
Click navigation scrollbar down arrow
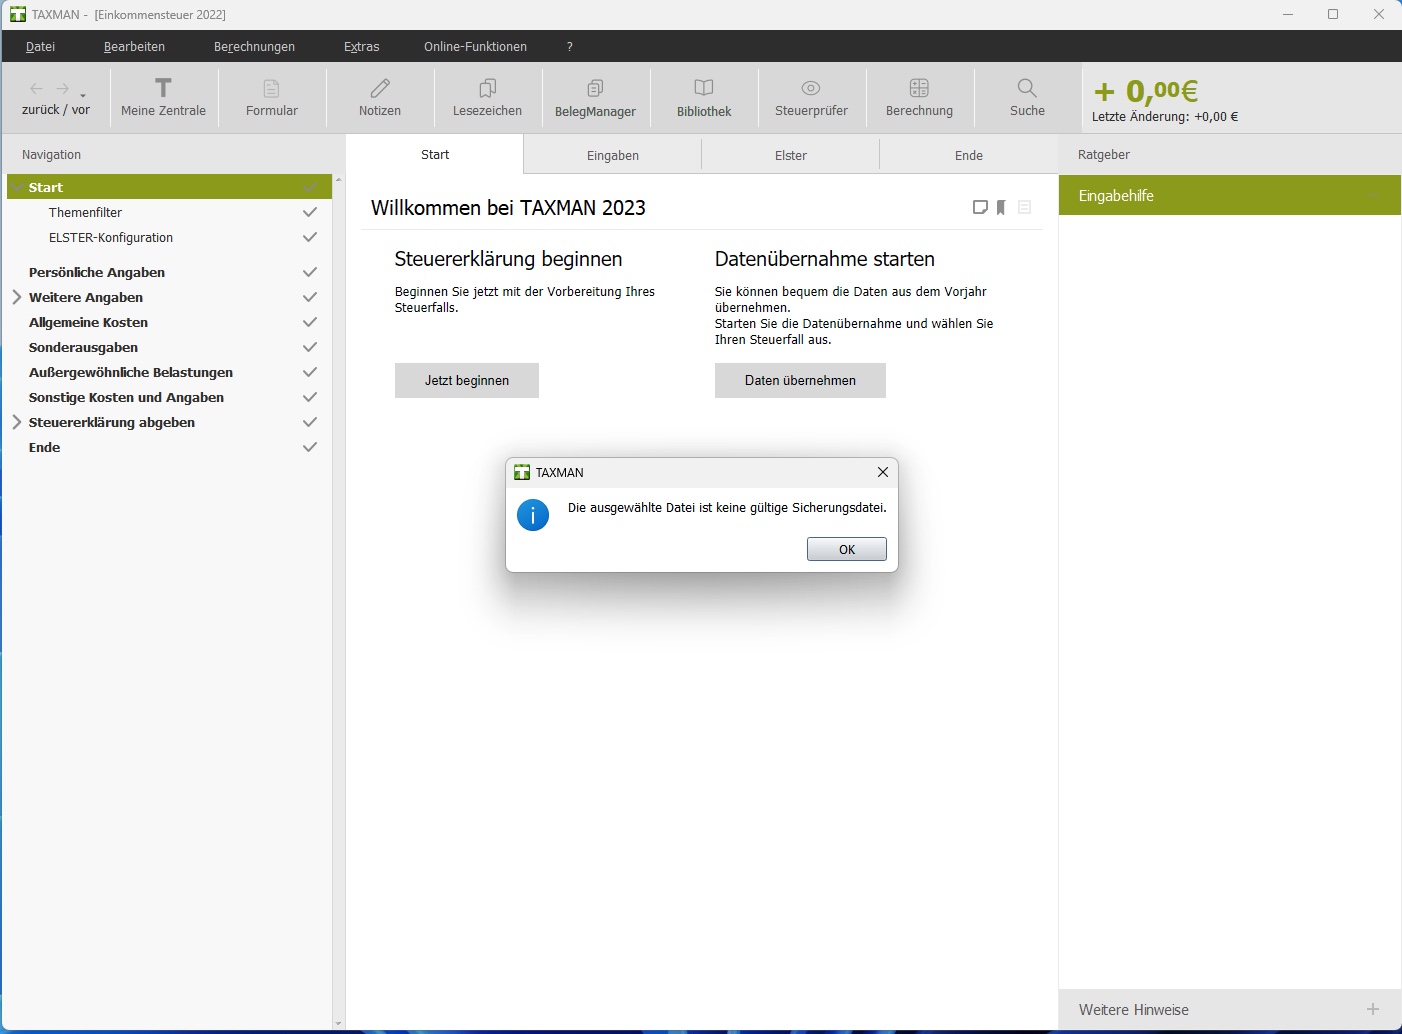pyautogui.click(x=338, y=1023)
